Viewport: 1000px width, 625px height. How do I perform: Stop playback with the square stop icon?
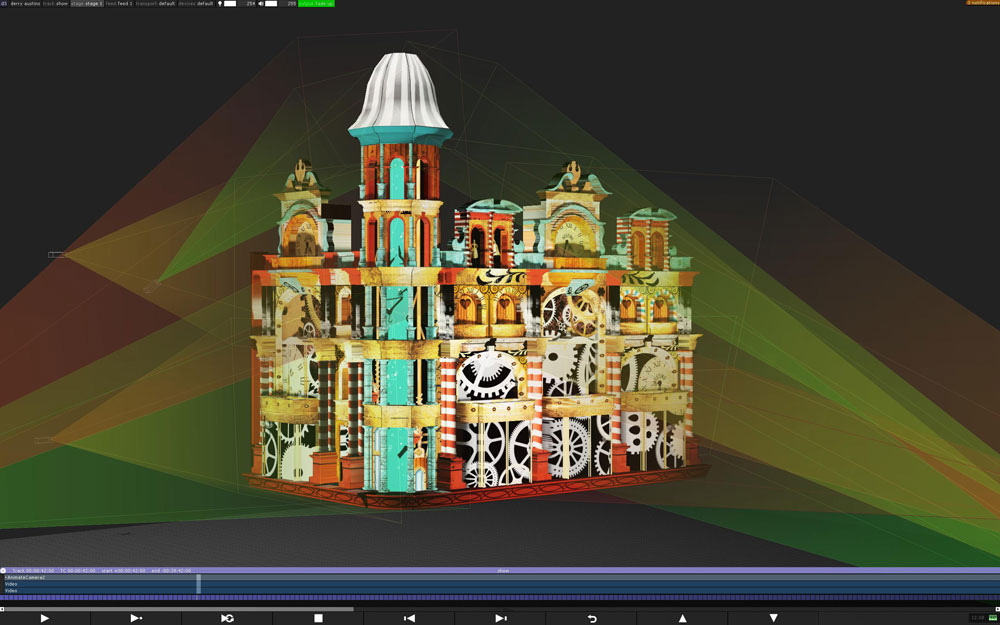(318, 618)
